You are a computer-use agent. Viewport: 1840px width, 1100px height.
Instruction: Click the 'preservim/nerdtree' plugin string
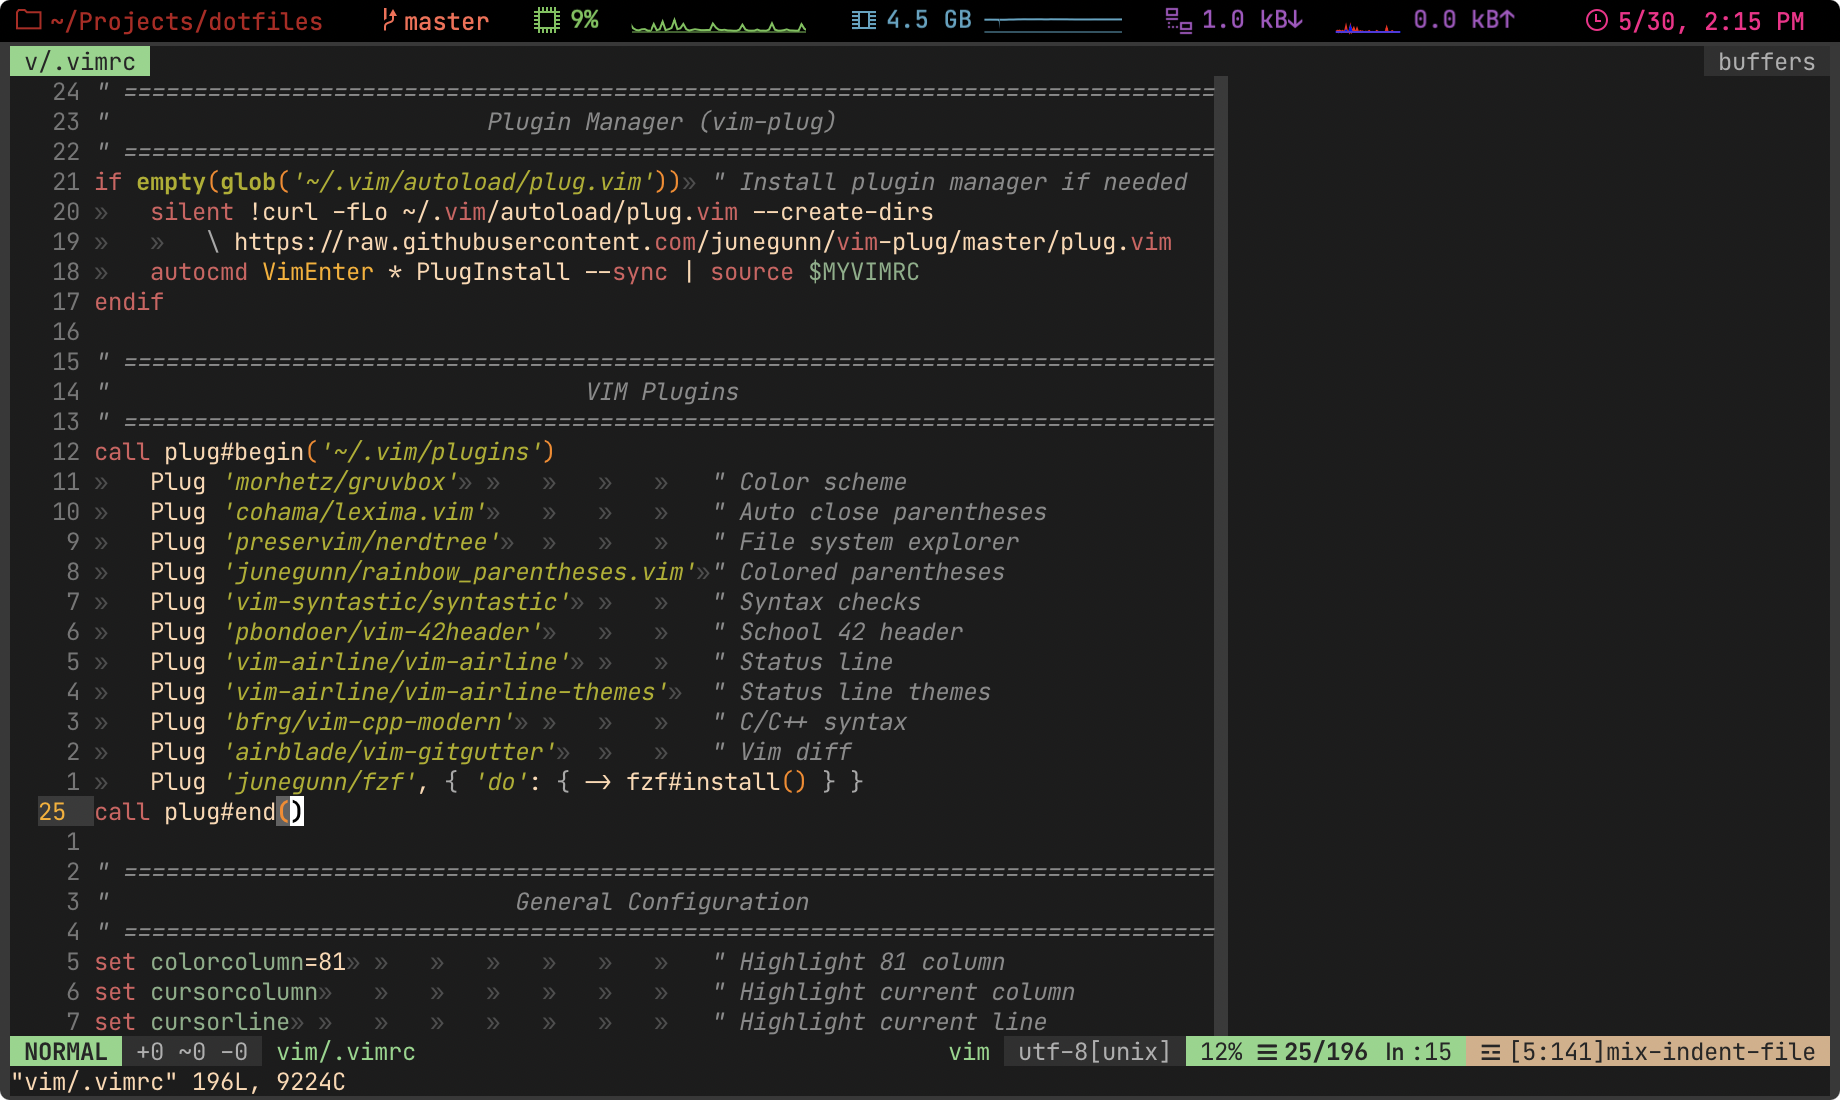[362, 542]
